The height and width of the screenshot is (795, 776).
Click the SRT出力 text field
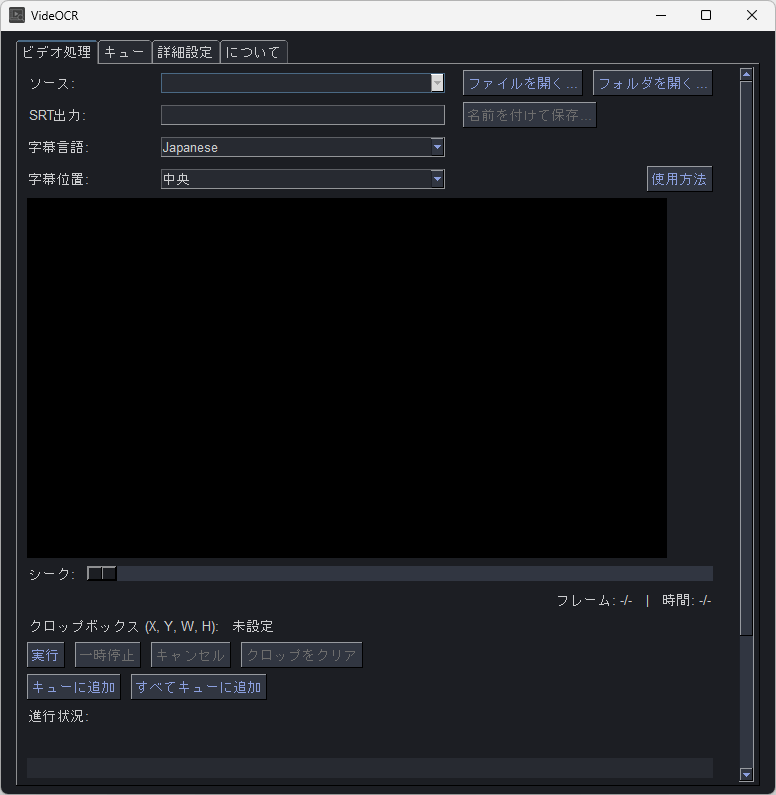click(302, 115)
